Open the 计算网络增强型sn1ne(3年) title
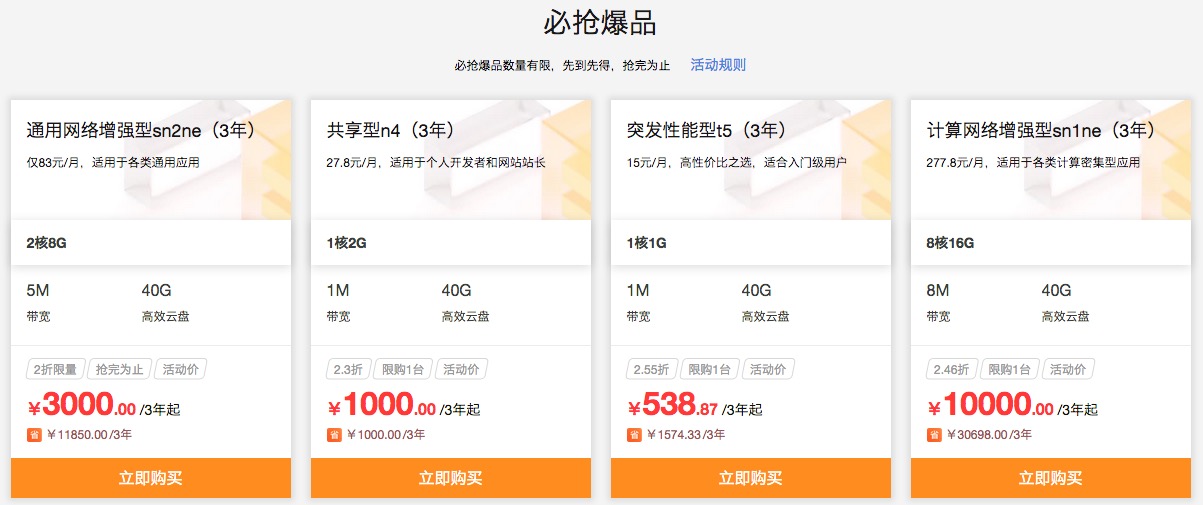This screenshot has height=505, width=1203. tap(1042, 130)
